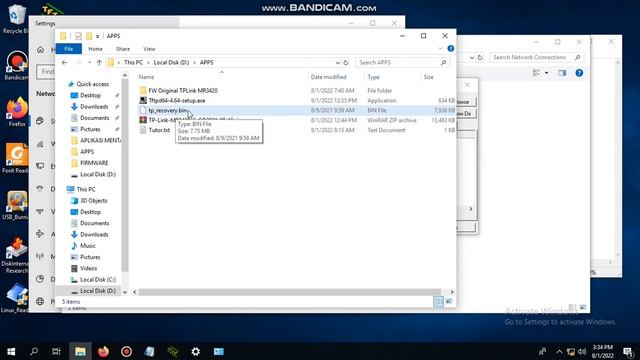This screenshot has height=360, width=640.
Task: Click Properties icon in title bar toolbar
Action: 78,36
